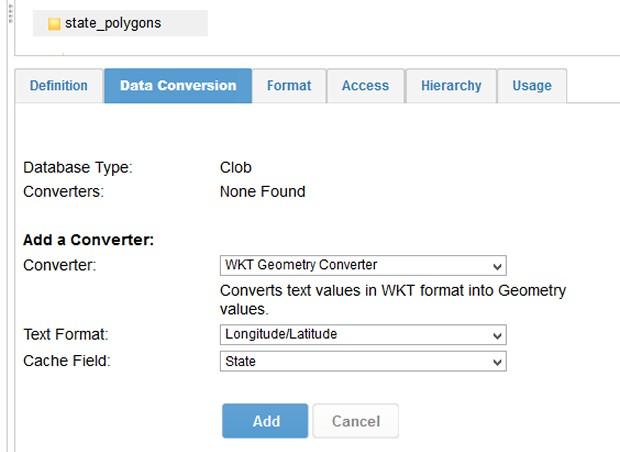Click the Text Format label
The height and width of the screenshot is (452, 620).
point(66,335)
